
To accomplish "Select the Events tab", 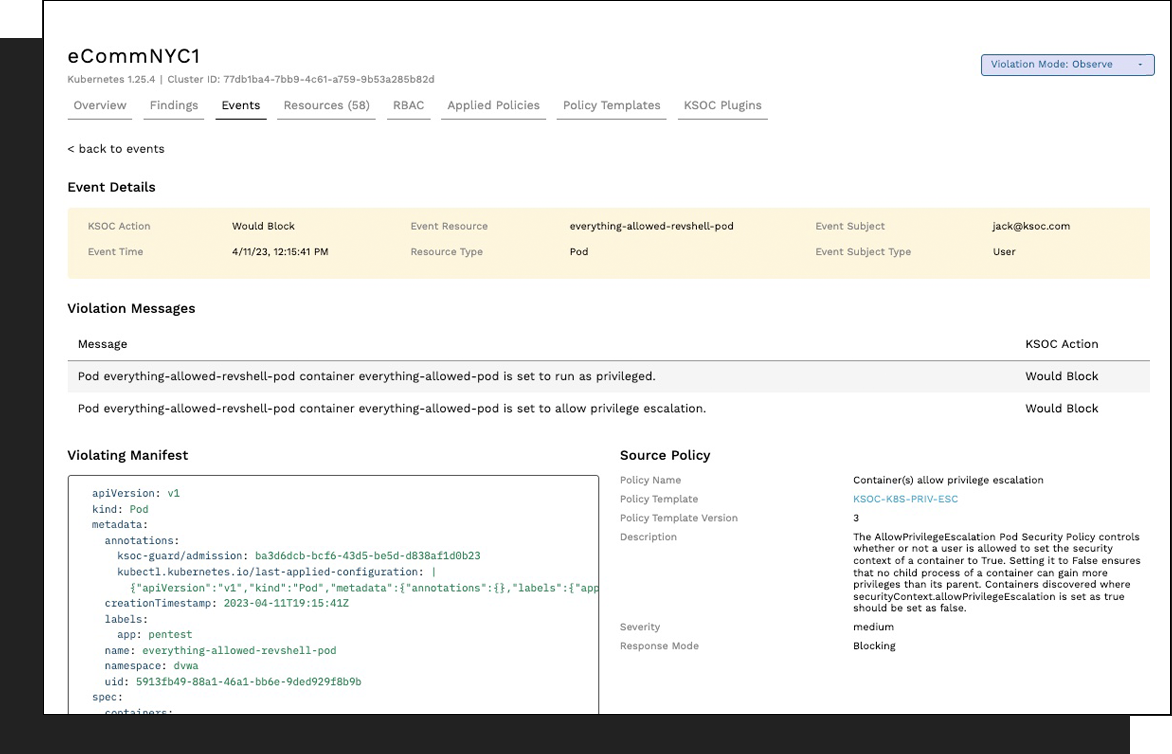I will coord(241,105).
